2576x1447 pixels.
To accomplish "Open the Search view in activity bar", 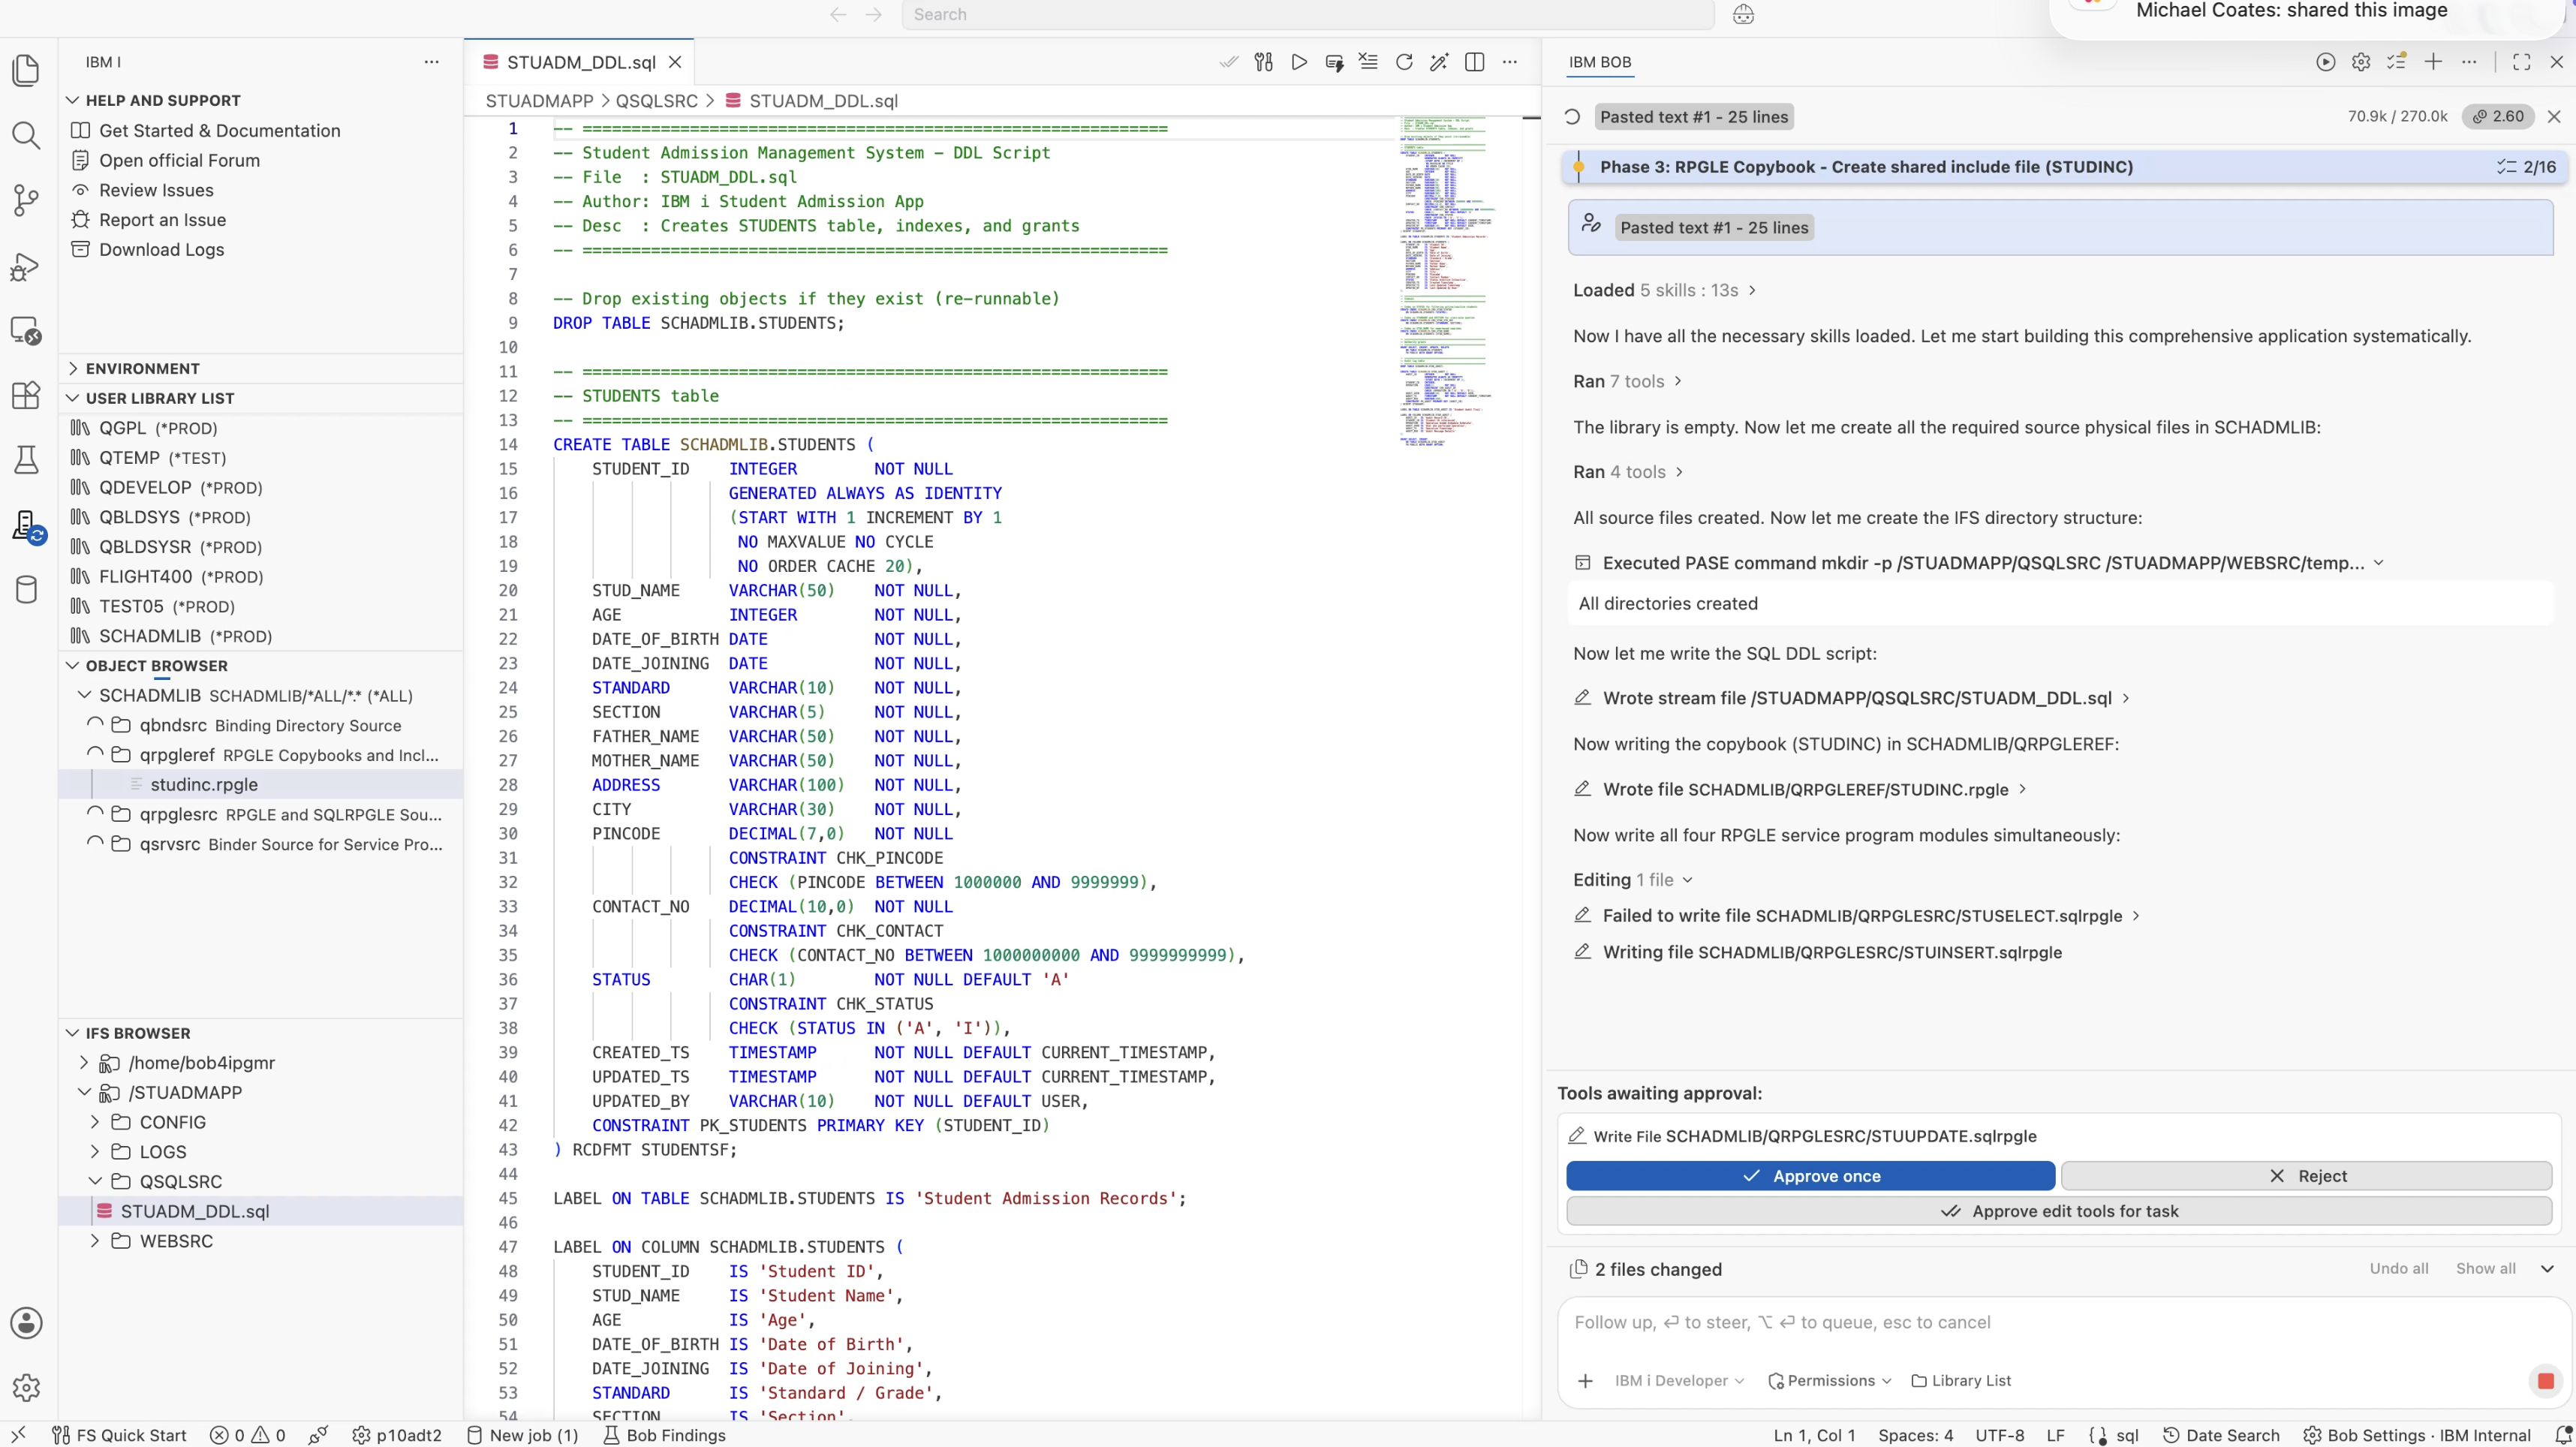I will click(x=27, y=135).
